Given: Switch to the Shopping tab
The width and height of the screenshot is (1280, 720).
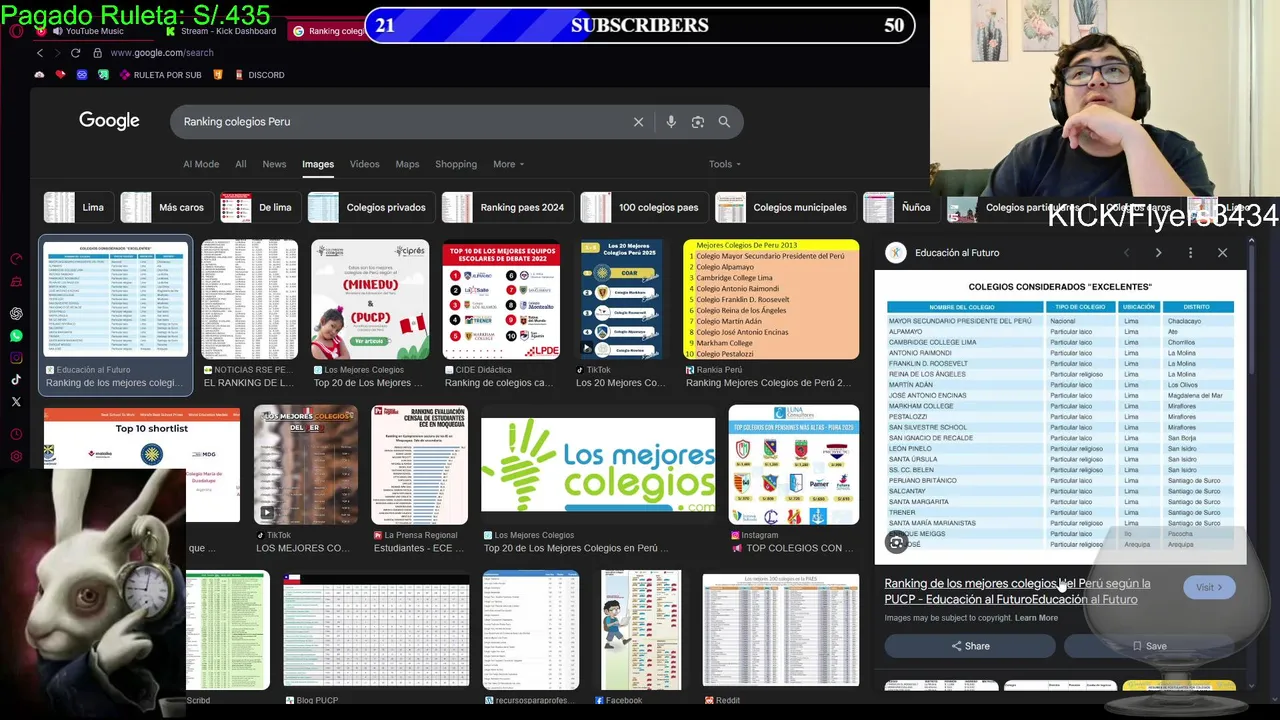Looking at the screenshot, I should pos(456,164).
